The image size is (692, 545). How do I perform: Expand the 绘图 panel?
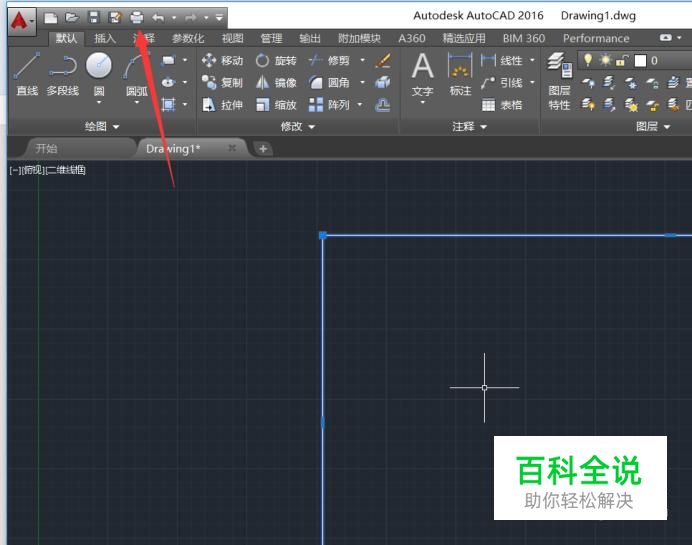coord(102,127)
